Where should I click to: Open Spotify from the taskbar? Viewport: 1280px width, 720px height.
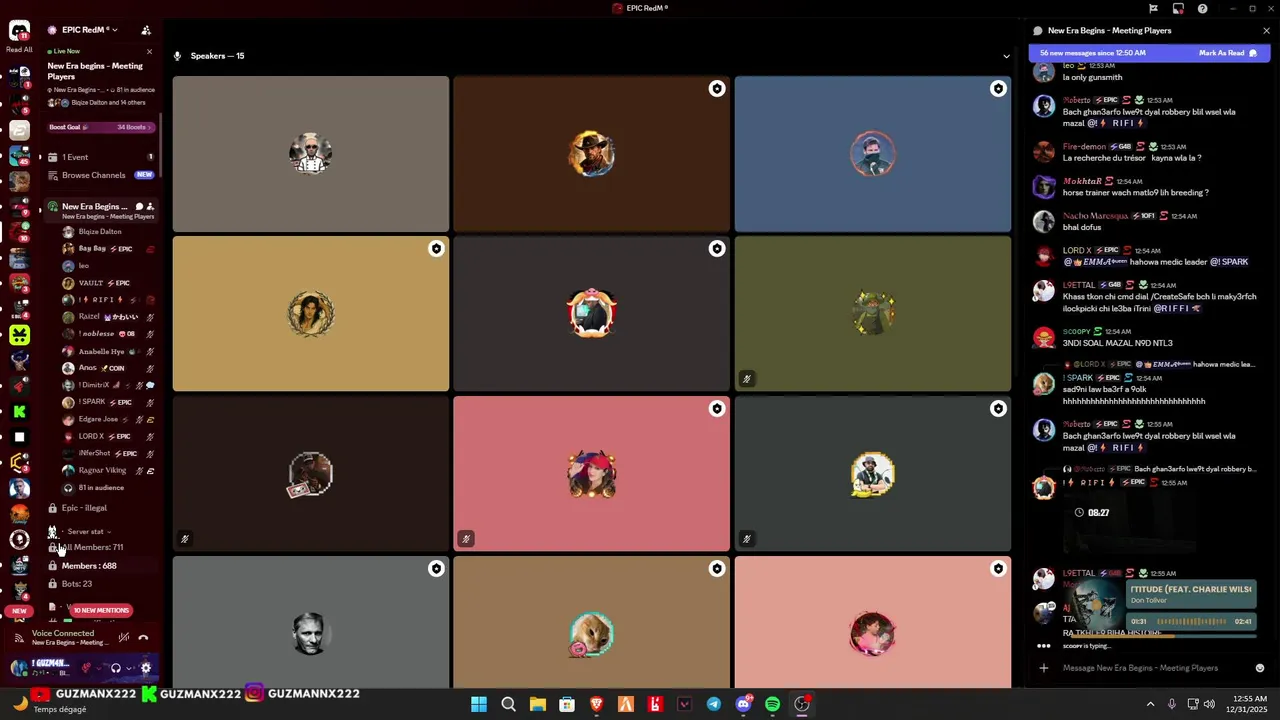(772, 704)
